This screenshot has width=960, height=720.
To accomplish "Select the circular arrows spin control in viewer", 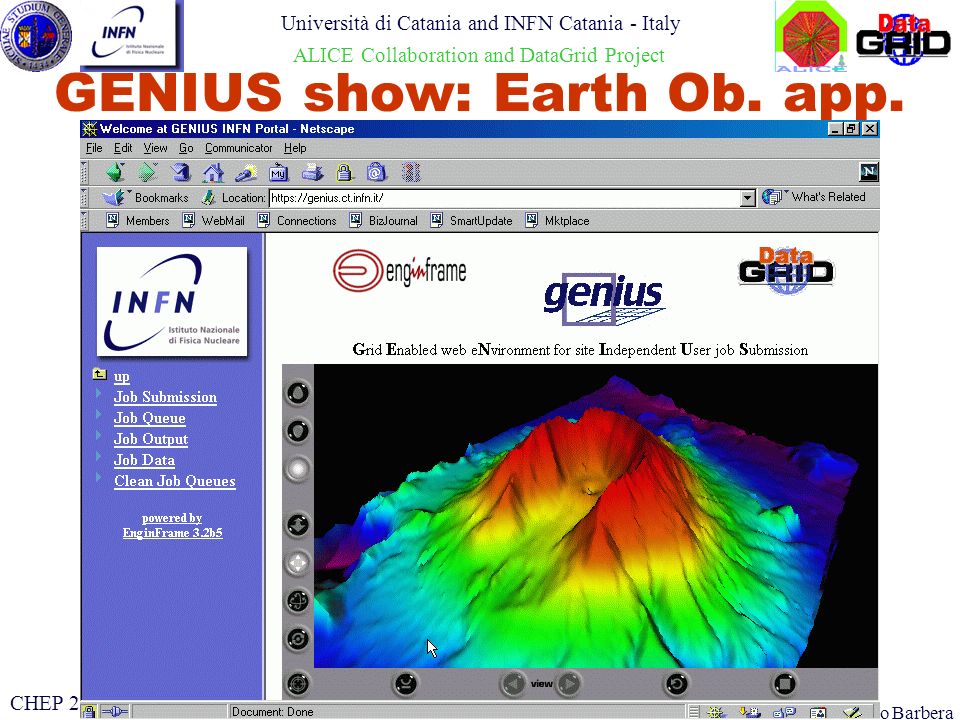I will [x=298, y=639].
